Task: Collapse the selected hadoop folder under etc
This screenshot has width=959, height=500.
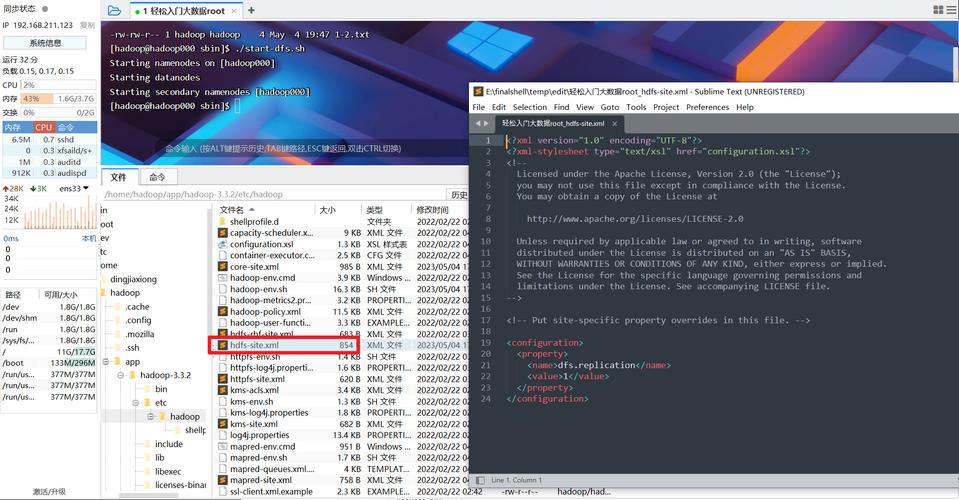Action: tap(150, 416)
